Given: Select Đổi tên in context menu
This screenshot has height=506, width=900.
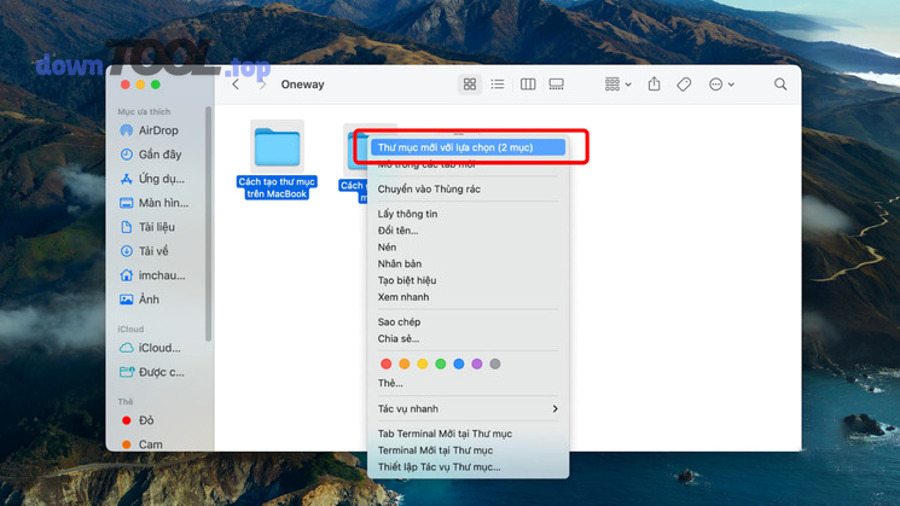Looking at the screenshot, I should pyautogui.click(x=398, y=231).
